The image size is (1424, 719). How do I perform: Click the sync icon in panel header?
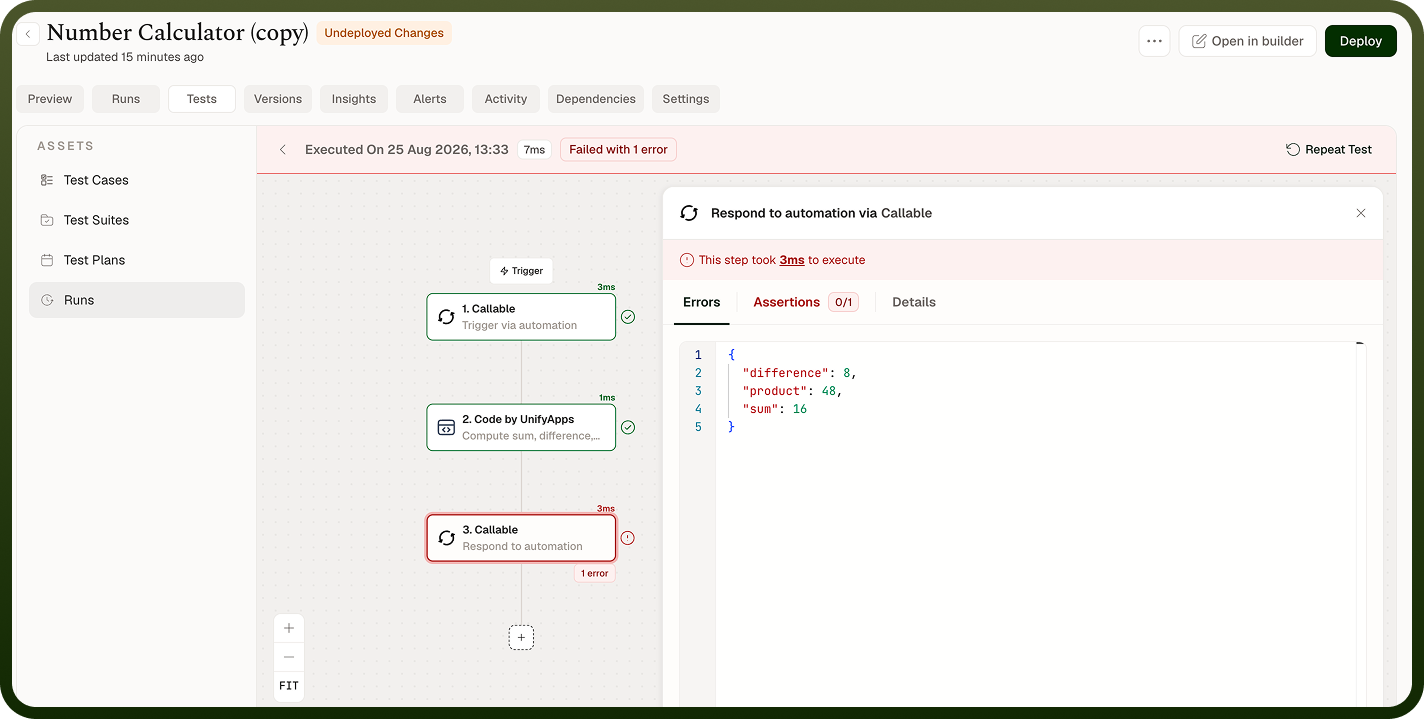coord(689,213)
